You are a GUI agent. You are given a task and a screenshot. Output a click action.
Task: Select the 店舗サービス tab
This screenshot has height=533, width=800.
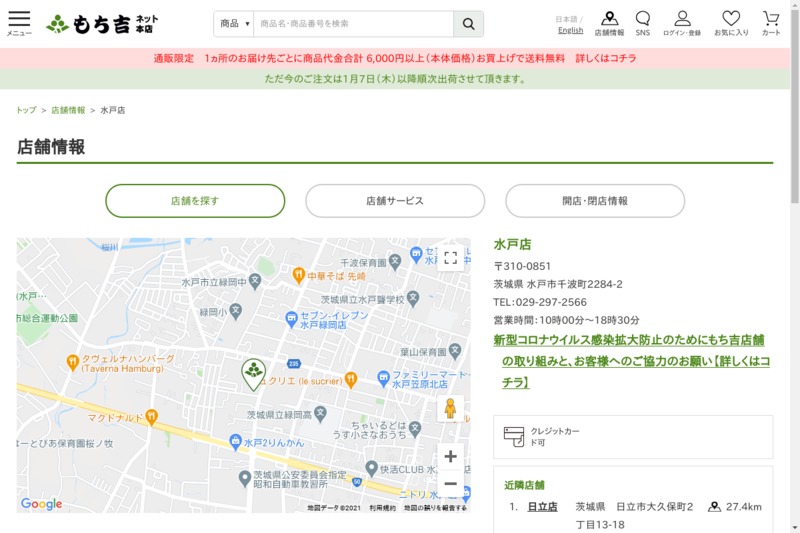(x=395, y=201)
